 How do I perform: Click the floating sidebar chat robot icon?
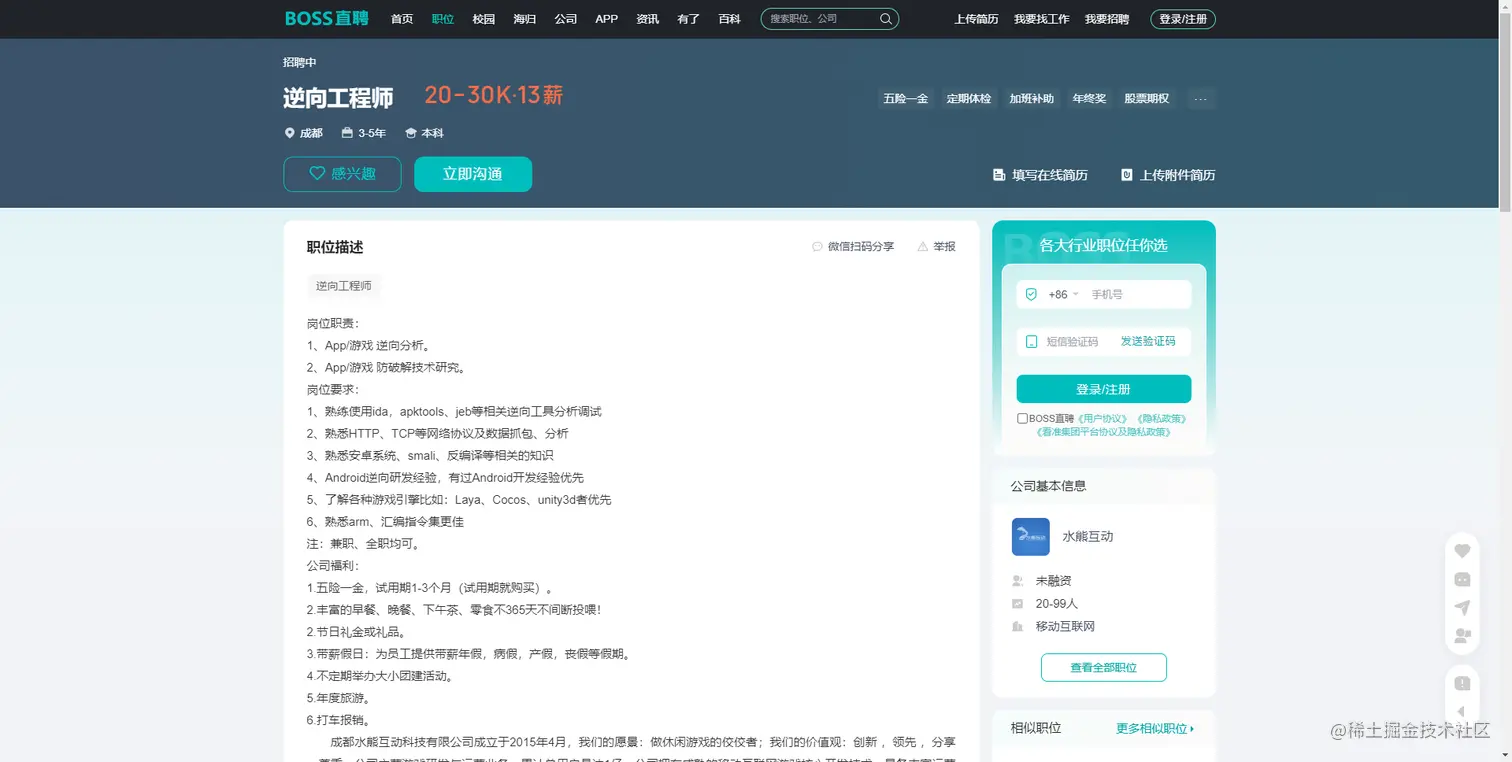[1462, 579]
